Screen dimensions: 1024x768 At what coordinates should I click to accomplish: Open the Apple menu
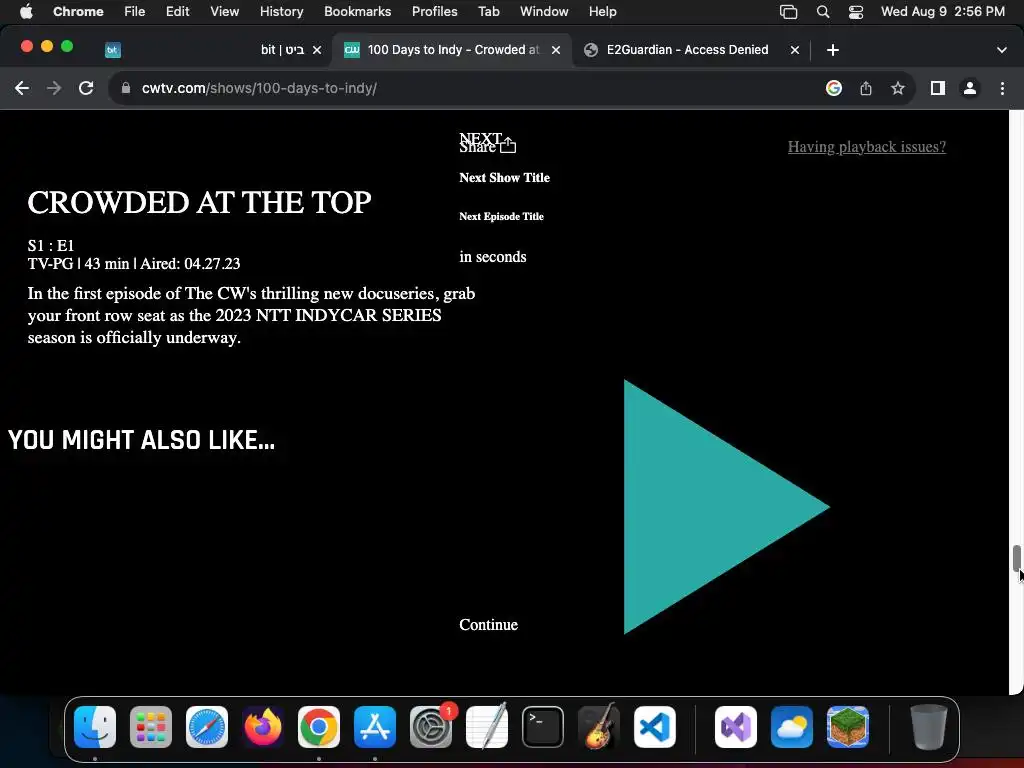[26, 12]
